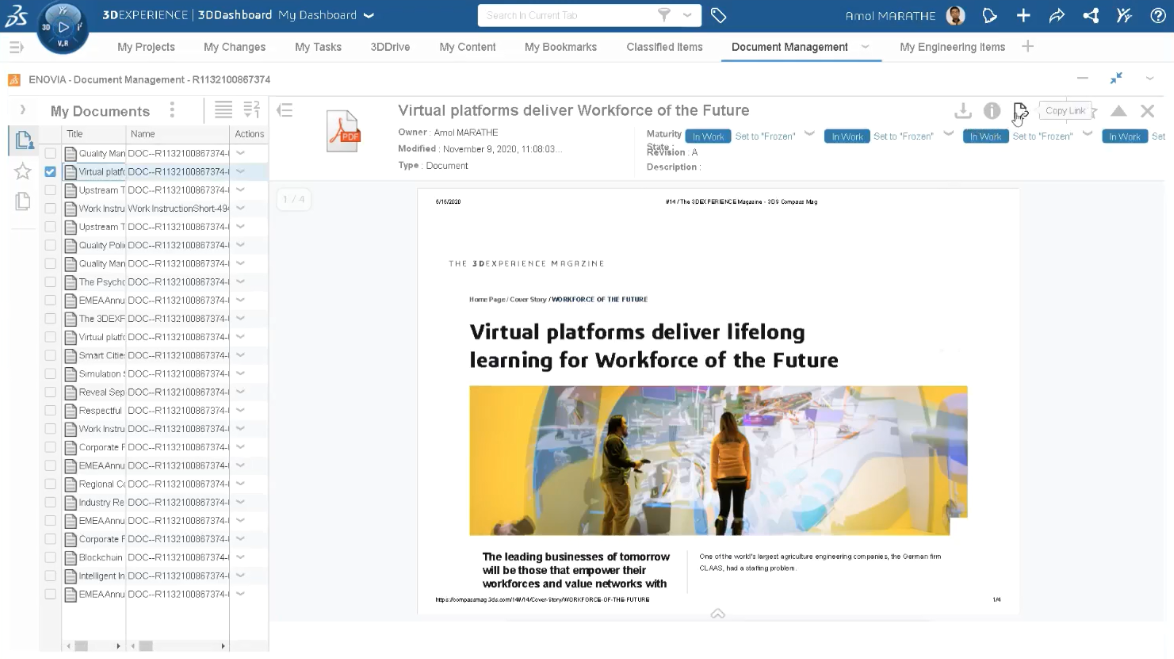
Task: Click the sort order icon in My Documents
Action: coord(251,110)
